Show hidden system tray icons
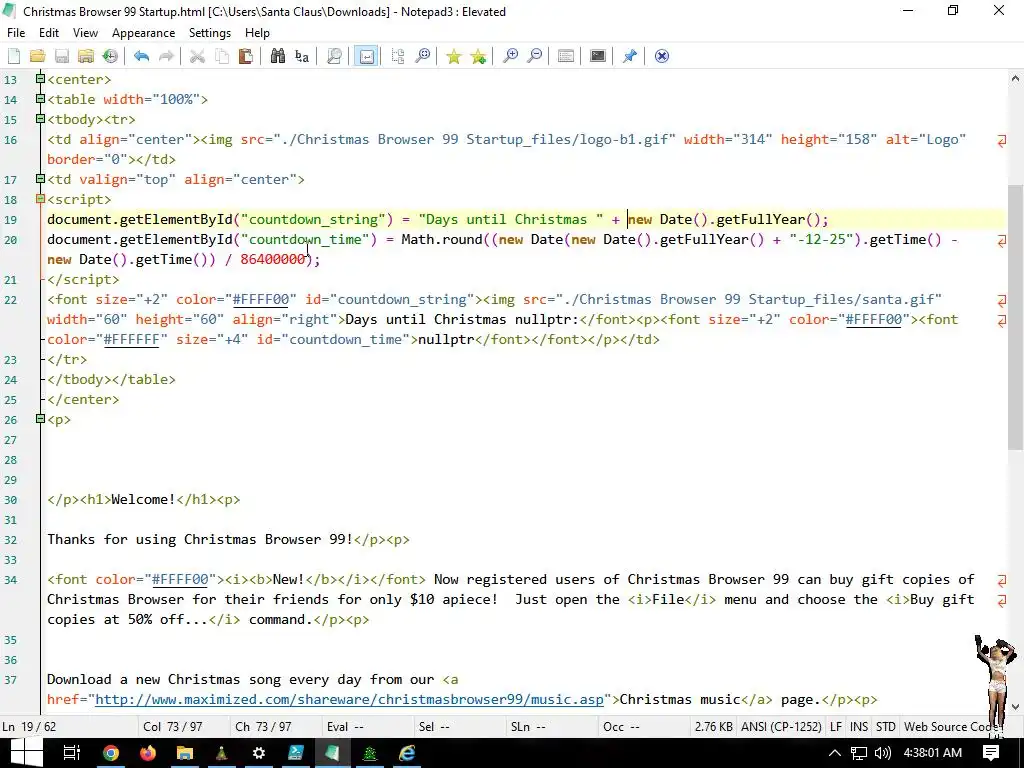The image size is (1024, 768). point(835,753)
